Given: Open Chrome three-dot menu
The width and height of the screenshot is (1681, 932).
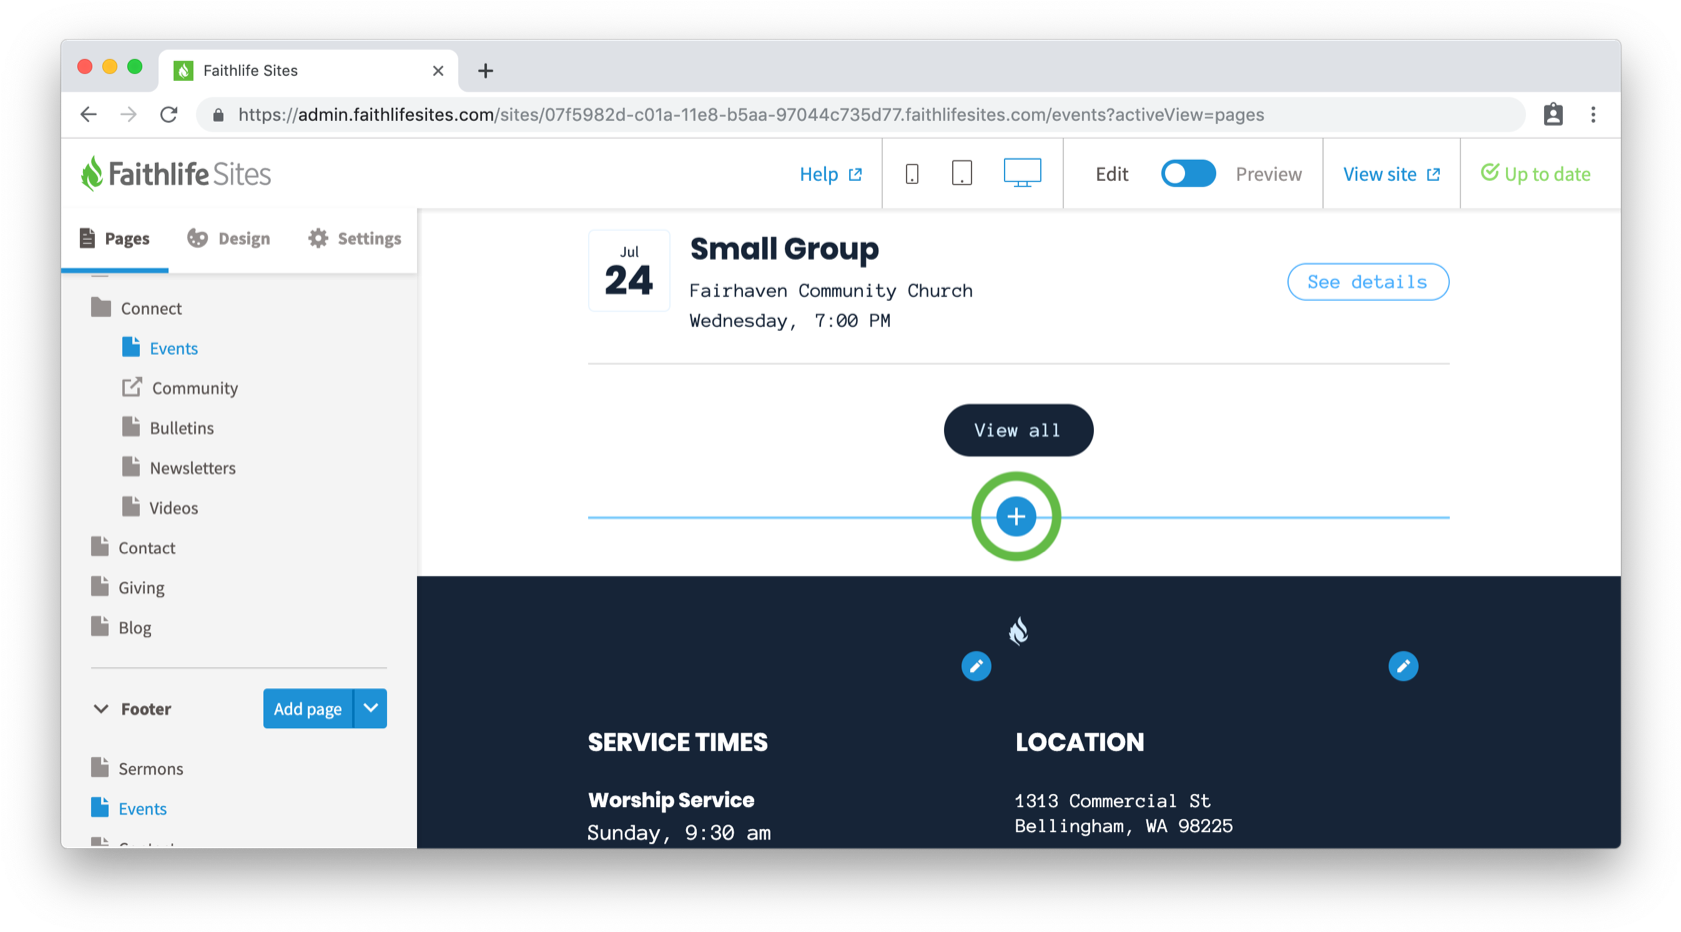Looking at the screenshot, I should 1593,115.
